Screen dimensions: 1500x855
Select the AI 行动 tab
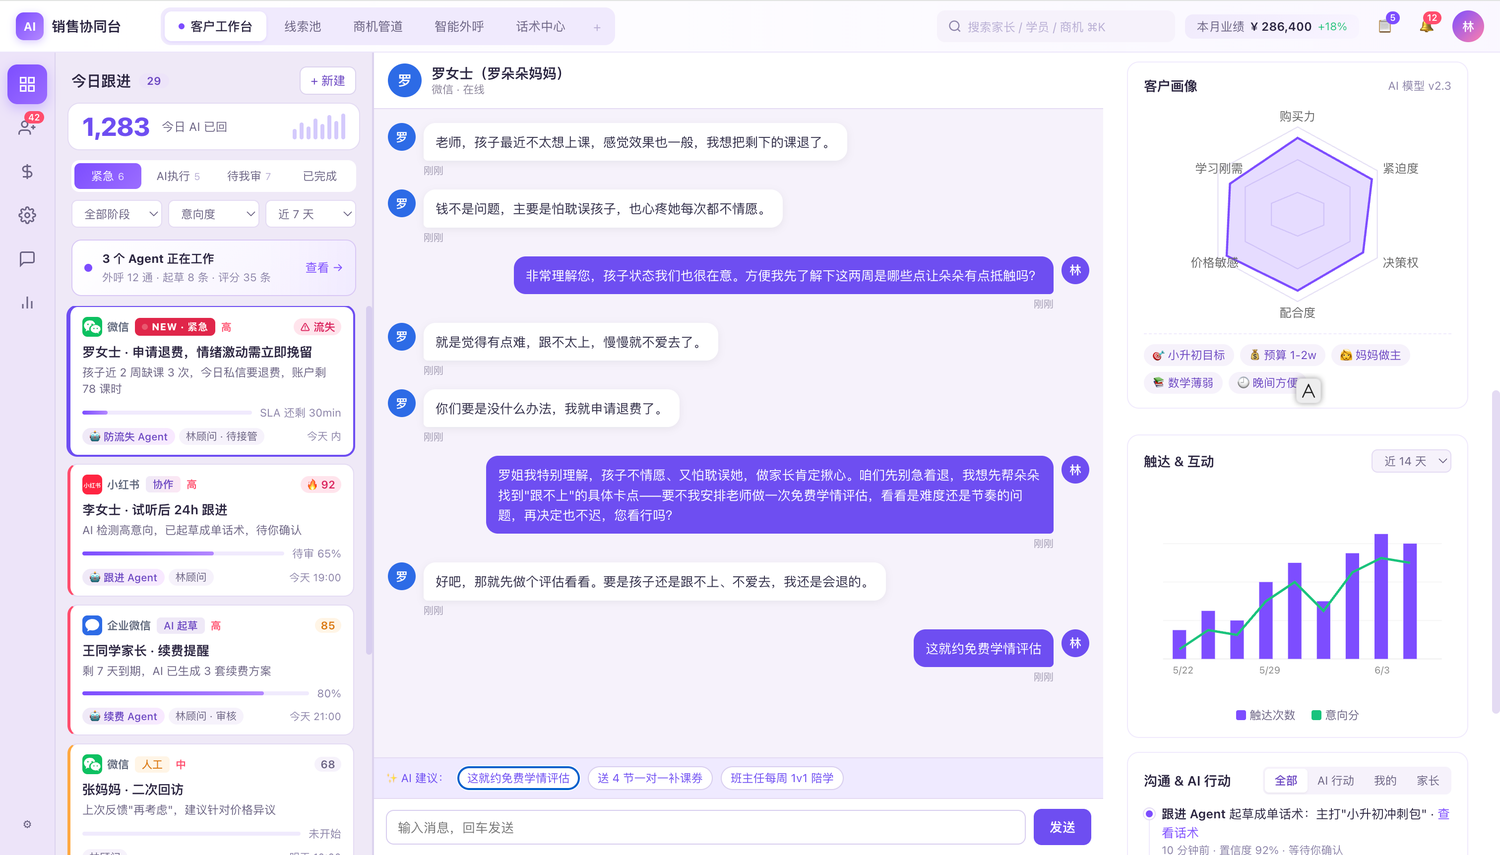tap(1336, 781)
